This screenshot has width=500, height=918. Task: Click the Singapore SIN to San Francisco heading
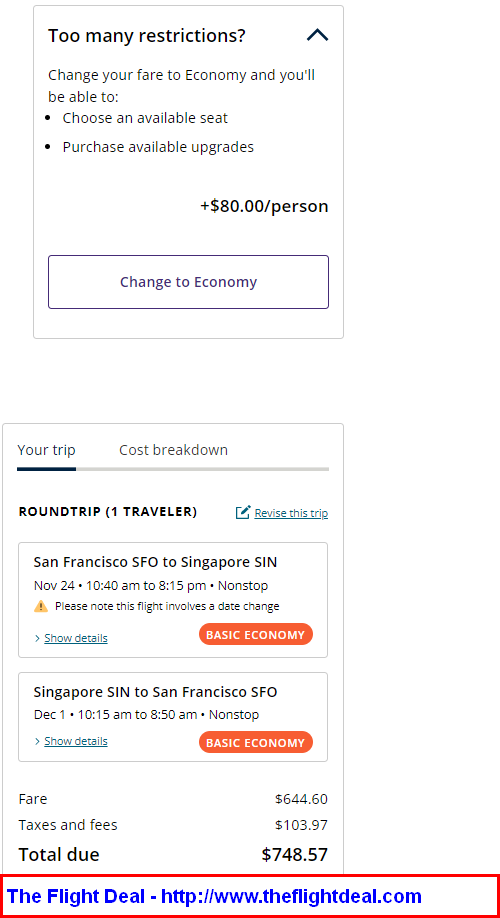coord(155,692)
